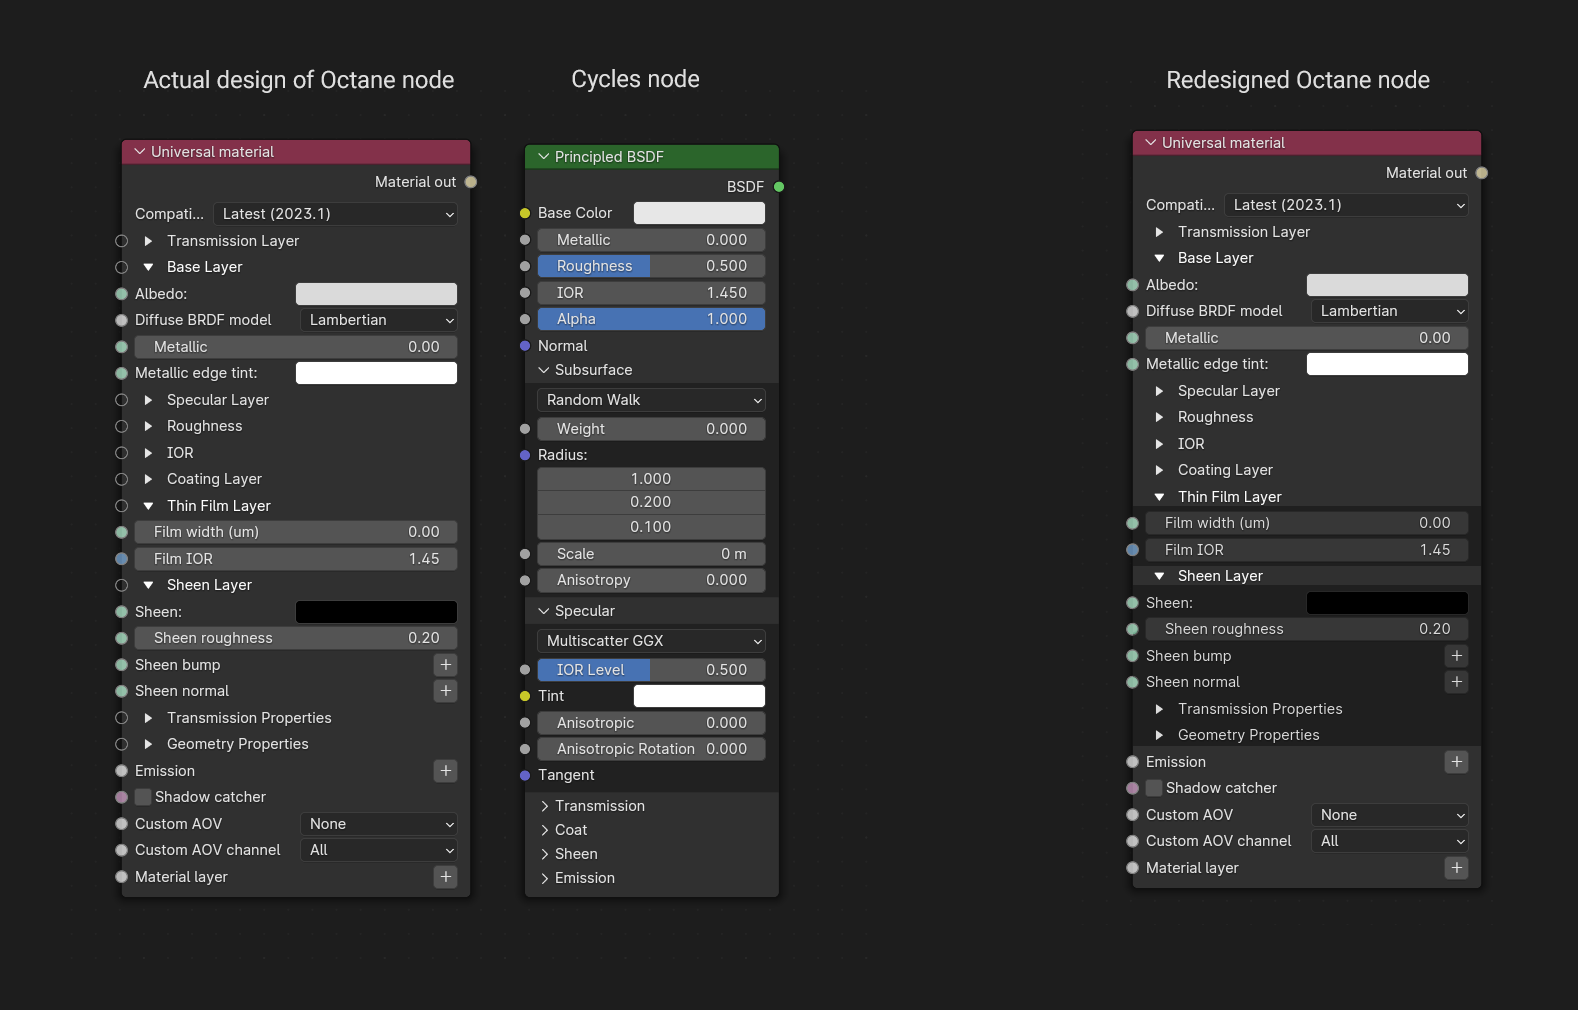Click the Radius input socket on Principled BSDF
Screen dimensions: 1578x1010
pyautogui.click(x=525, y=455)
